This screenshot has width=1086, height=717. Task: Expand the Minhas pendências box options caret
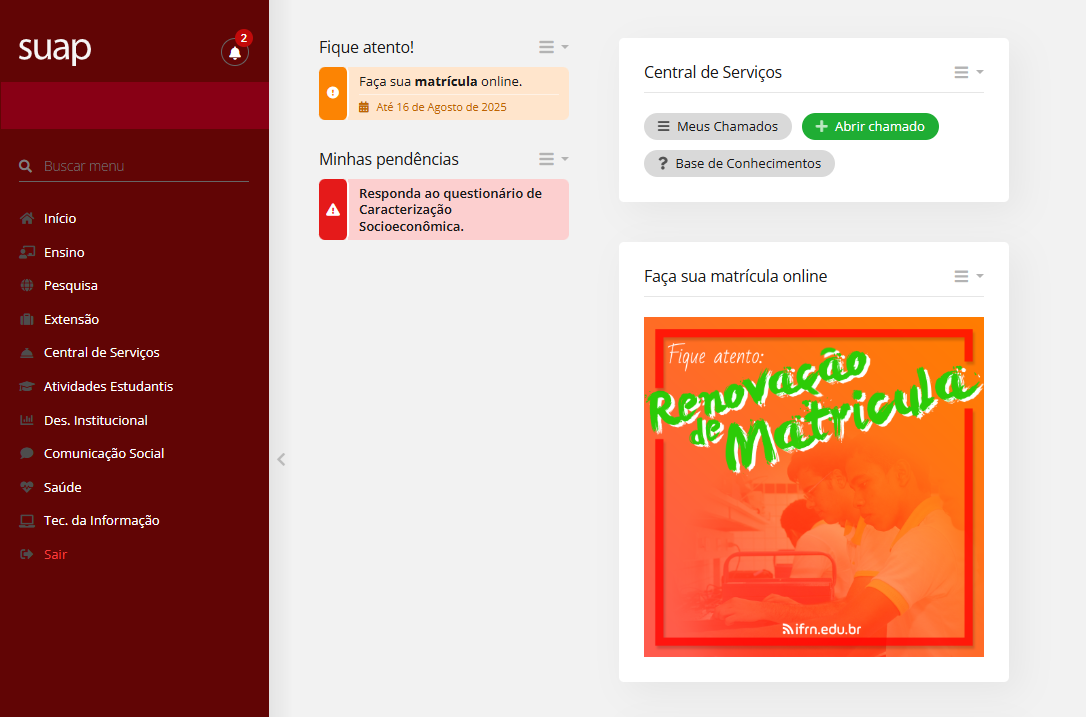point(565,159)
